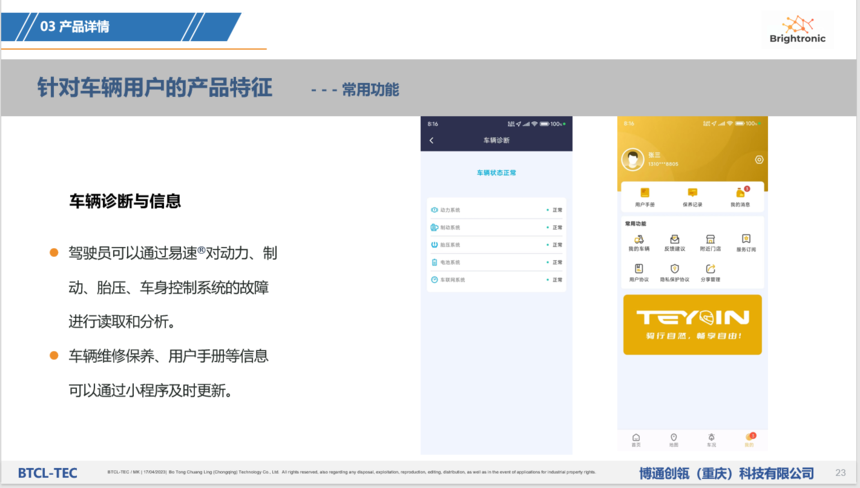Click the 03 产品详情 section banner
Screen dimensions: 860x488
click(x=121, y=26)
